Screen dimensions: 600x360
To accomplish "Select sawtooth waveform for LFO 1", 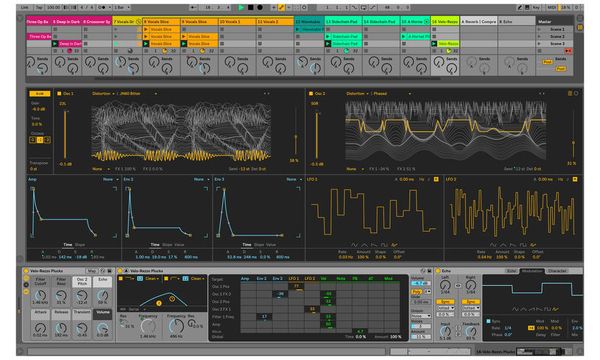I will click(x=374, y=245).
